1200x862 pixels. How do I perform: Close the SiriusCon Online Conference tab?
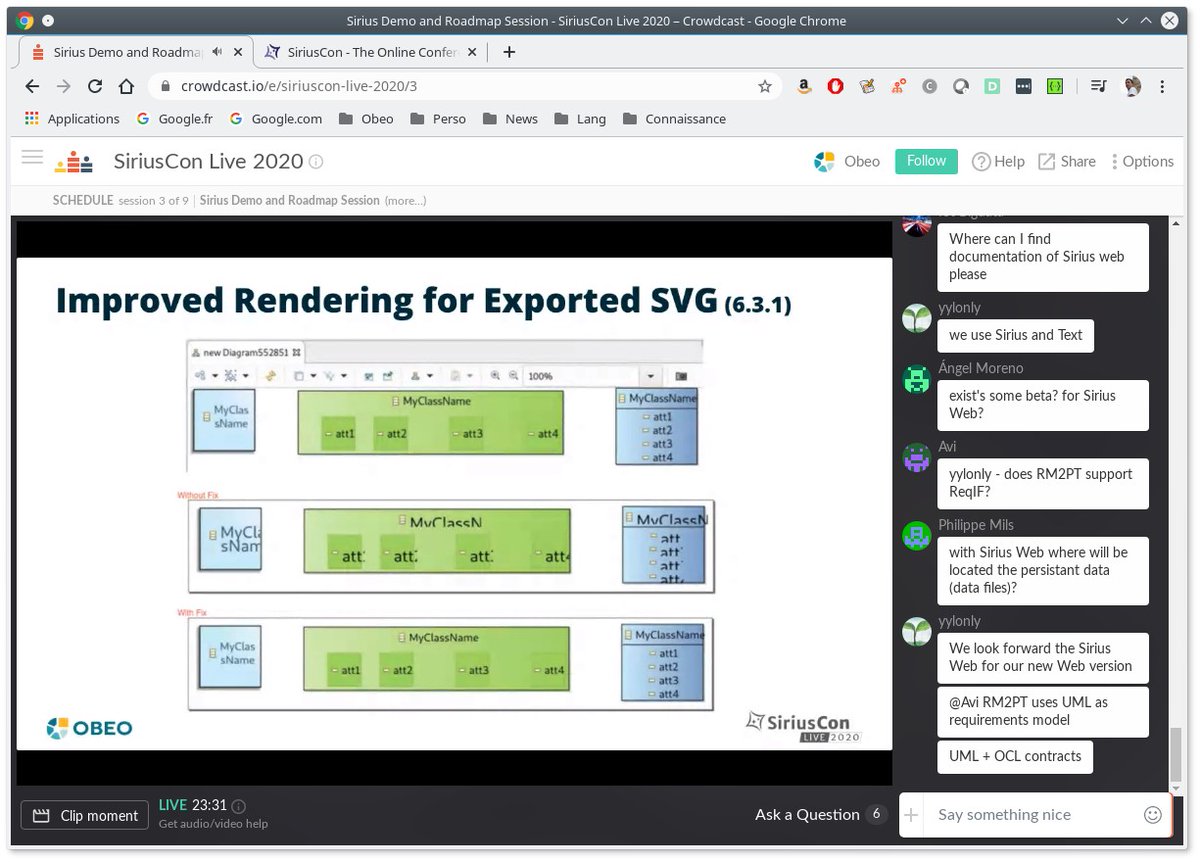pos(473,52)
